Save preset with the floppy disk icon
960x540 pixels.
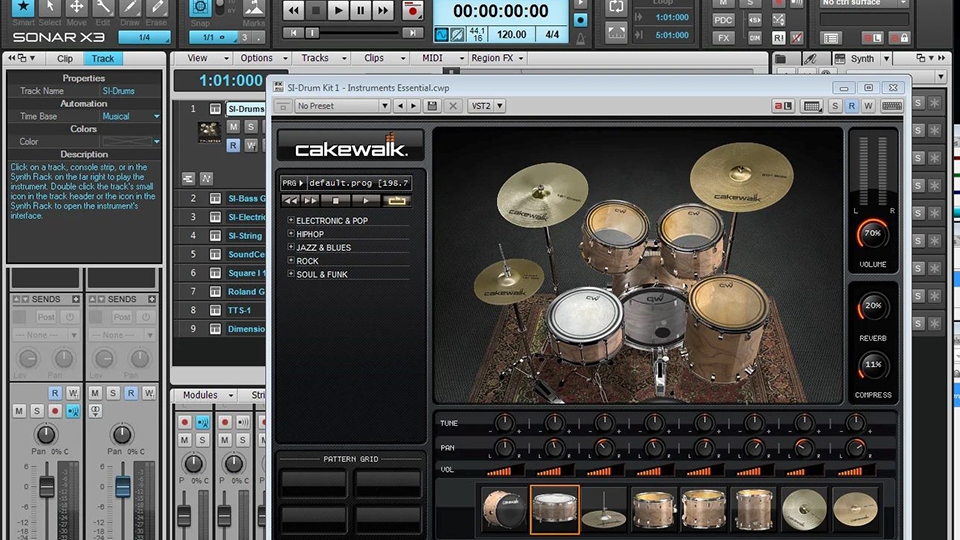pos(432,106)
